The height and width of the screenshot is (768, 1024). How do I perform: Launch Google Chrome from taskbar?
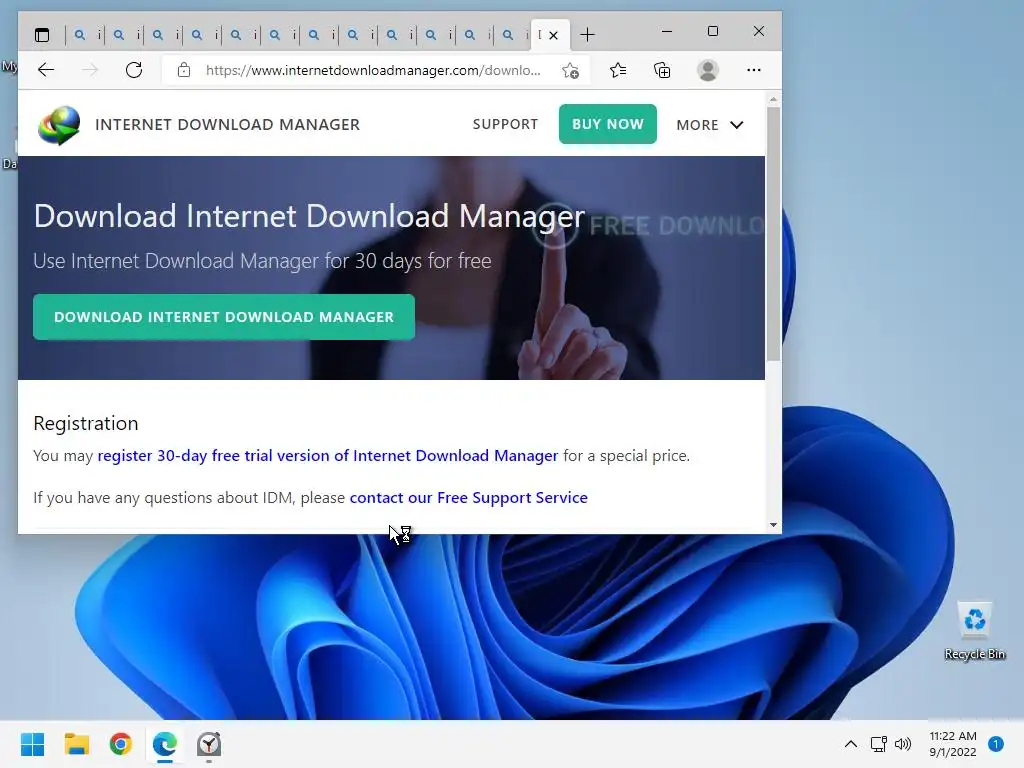pyautogui.click(x=121, y=744)
